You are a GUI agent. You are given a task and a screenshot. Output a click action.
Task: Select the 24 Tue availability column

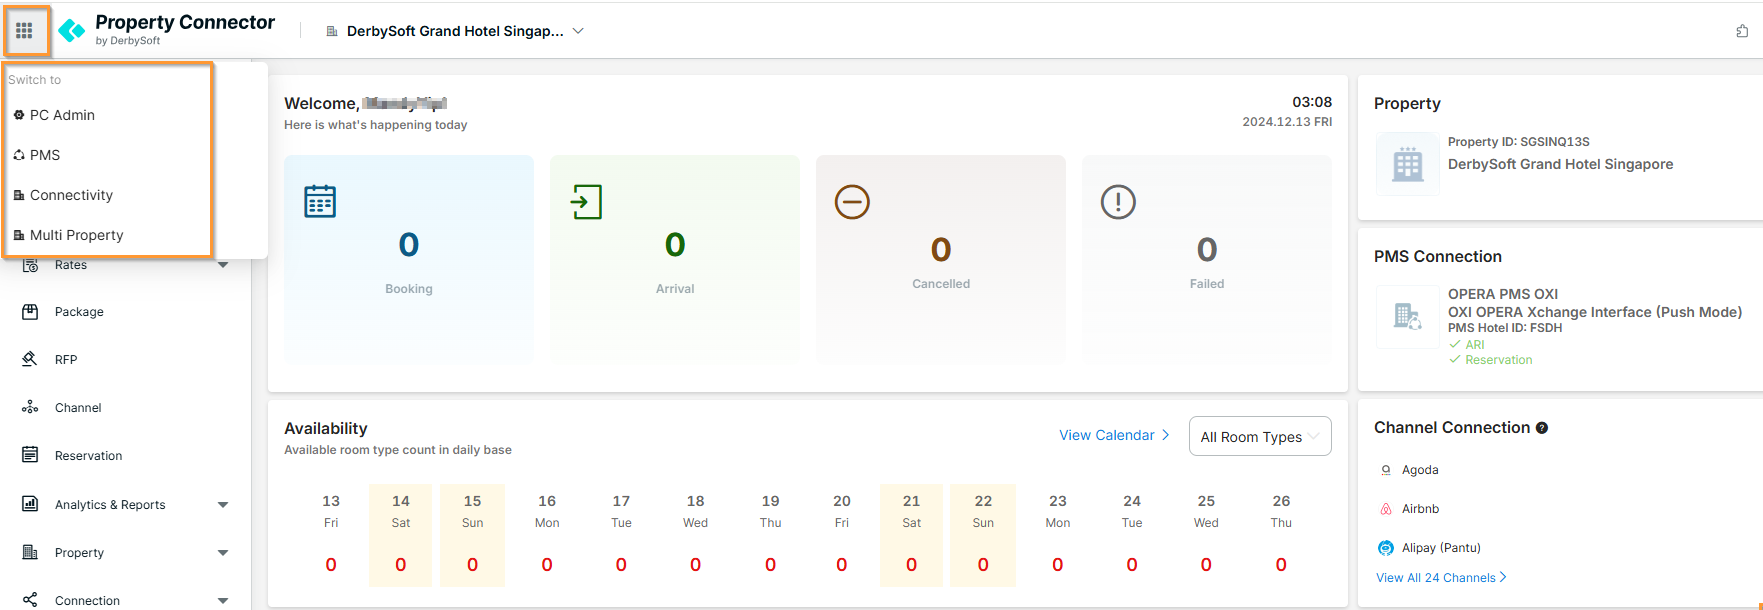(1132, 535)
